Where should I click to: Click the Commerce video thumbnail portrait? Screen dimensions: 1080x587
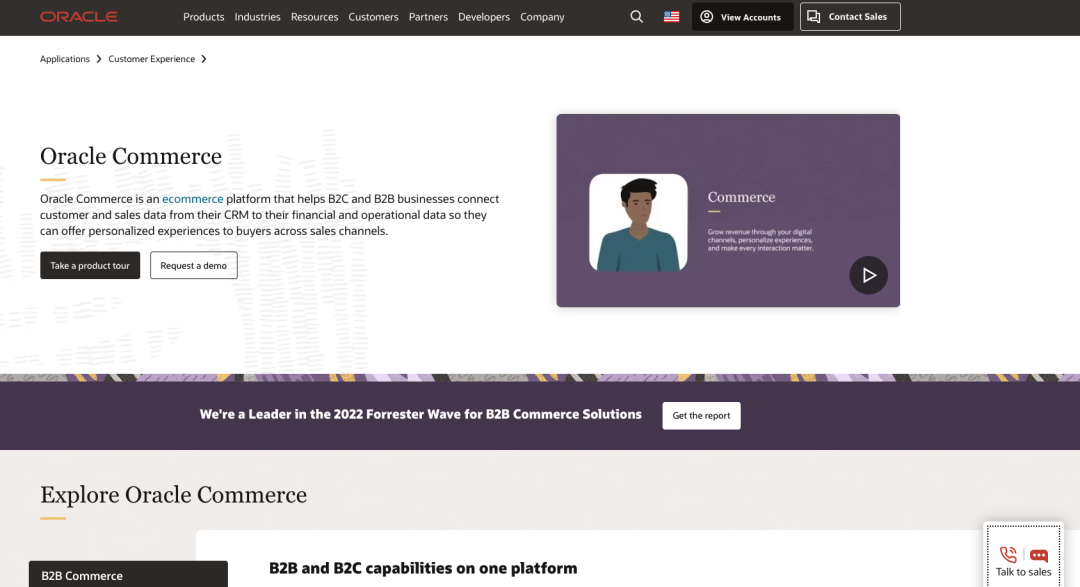[638, 222]
